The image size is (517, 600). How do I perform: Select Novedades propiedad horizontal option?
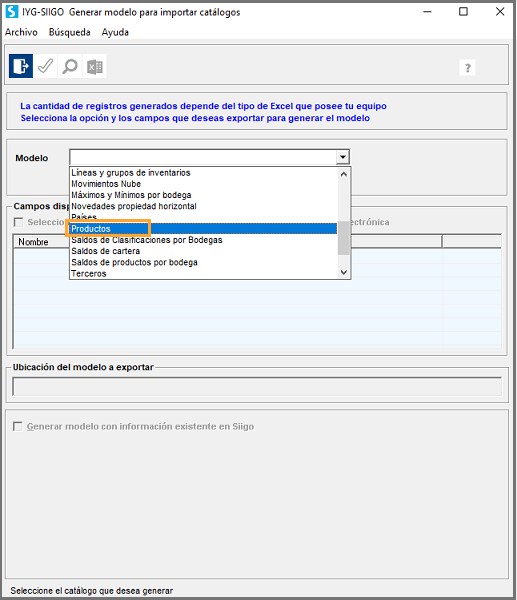click(204, 206)
